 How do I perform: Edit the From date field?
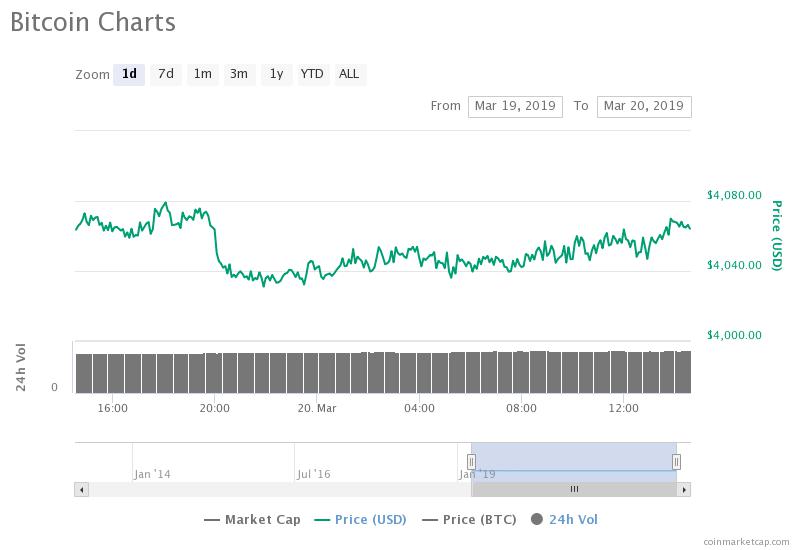(x=515, y=106)
